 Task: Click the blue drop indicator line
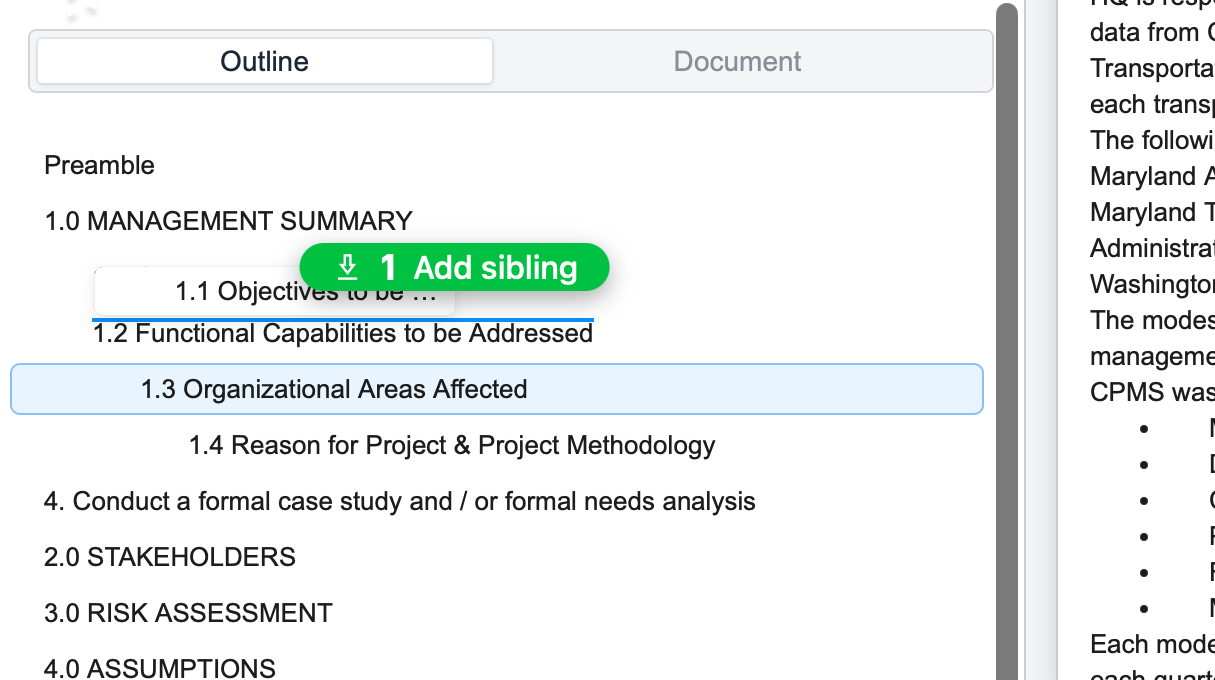tap(343, 320)
